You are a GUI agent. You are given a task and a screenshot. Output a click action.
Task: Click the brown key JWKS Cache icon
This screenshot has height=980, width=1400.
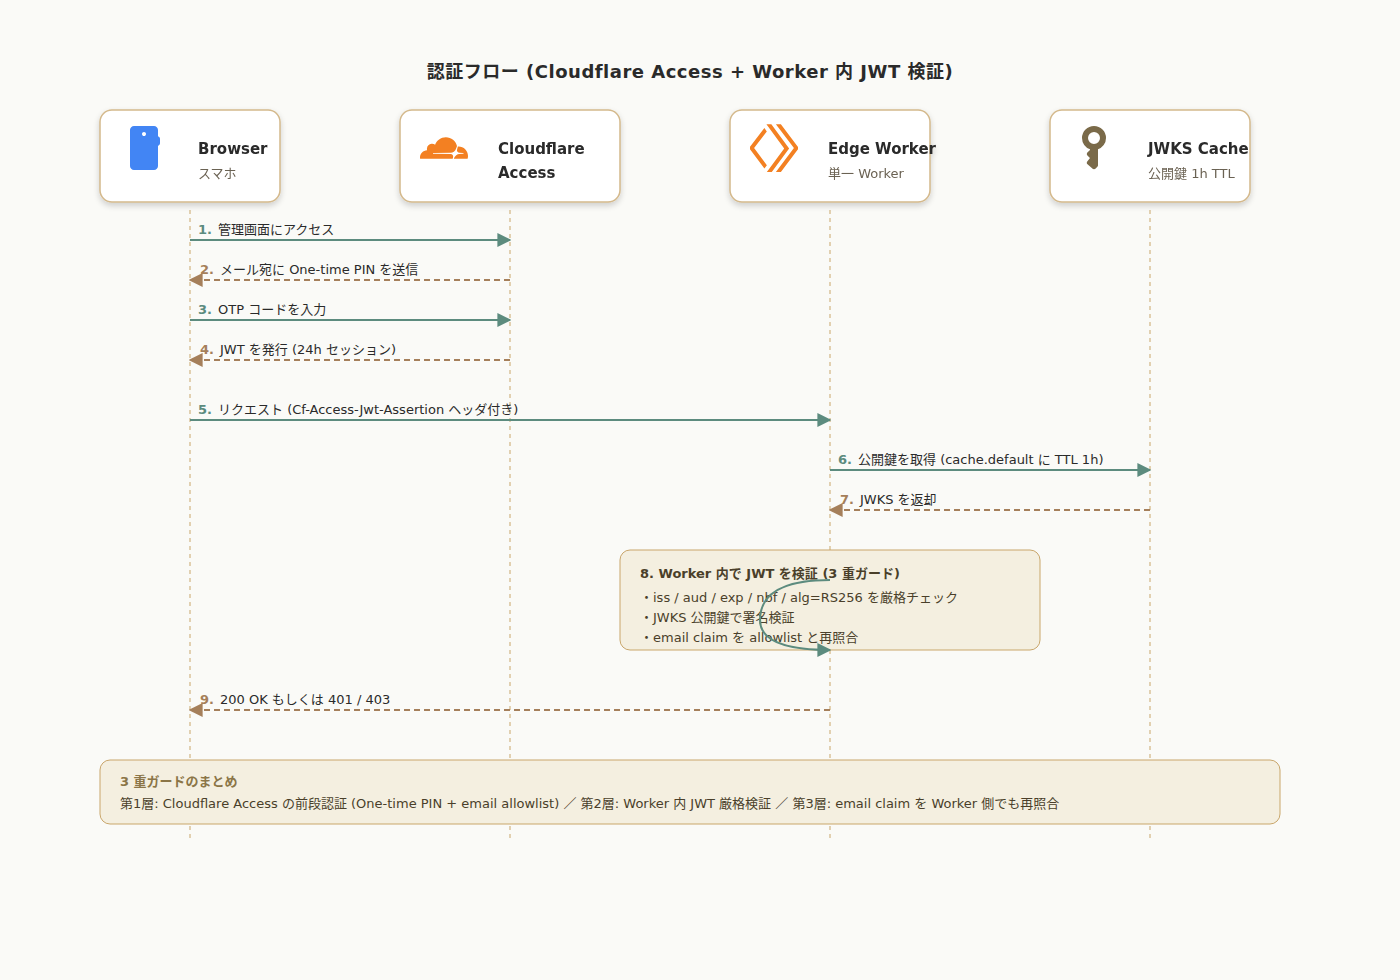click(1093, 148)
